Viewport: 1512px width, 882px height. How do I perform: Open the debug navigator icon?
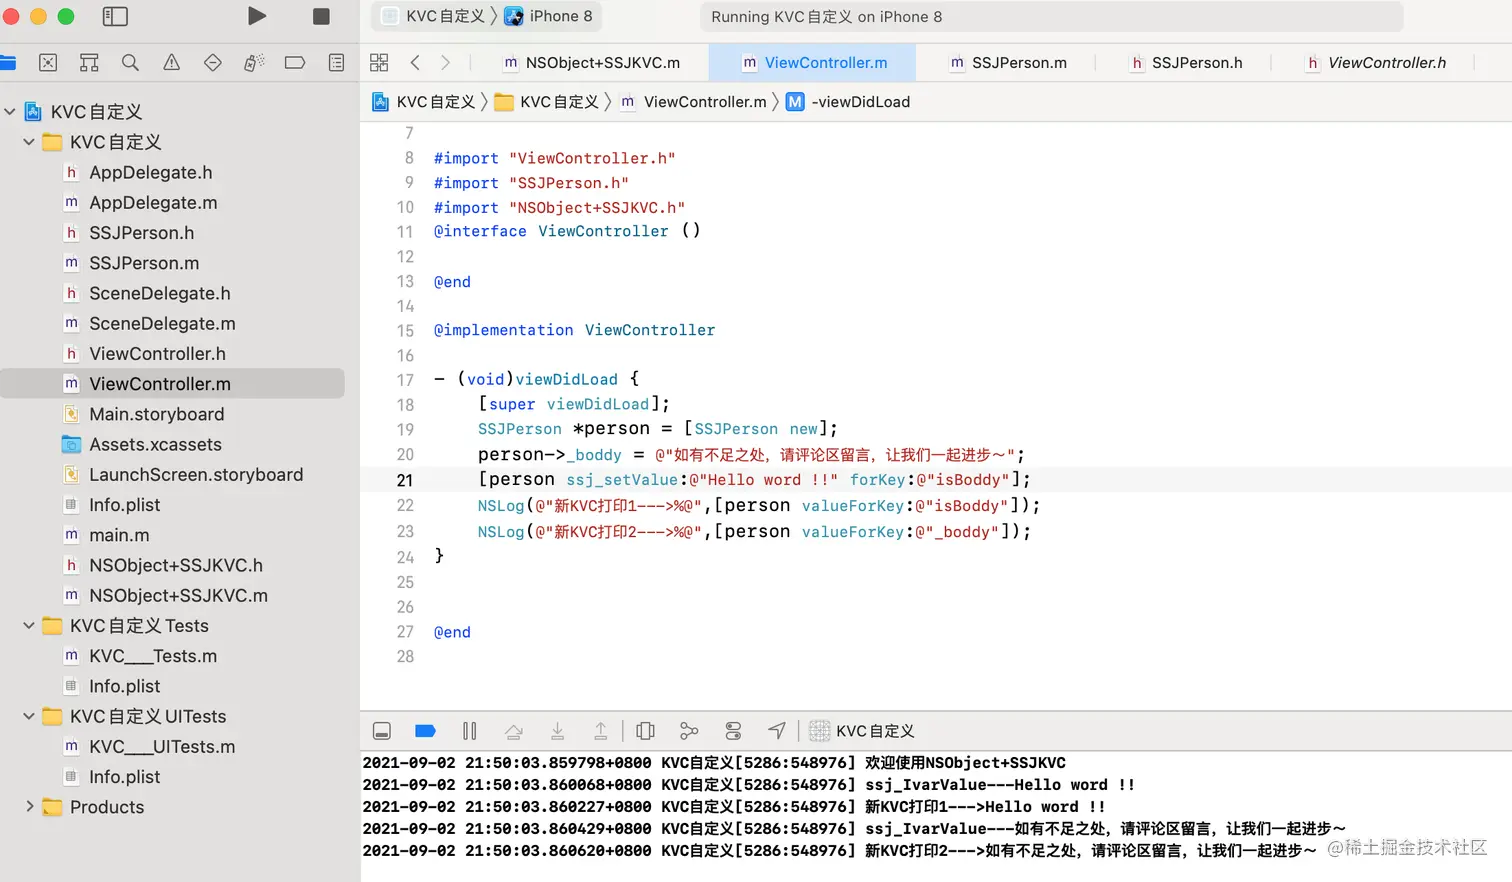[254, 62]
